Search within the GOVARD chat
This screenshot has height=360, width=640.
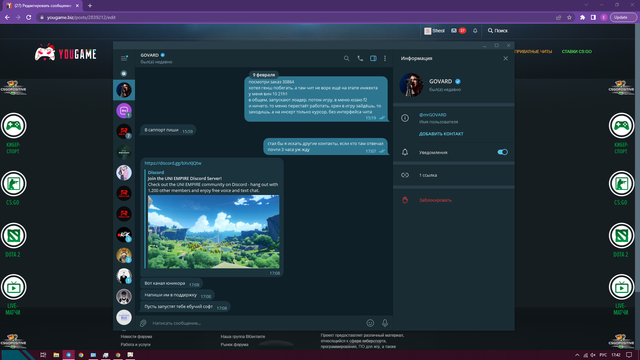point(347,58)
